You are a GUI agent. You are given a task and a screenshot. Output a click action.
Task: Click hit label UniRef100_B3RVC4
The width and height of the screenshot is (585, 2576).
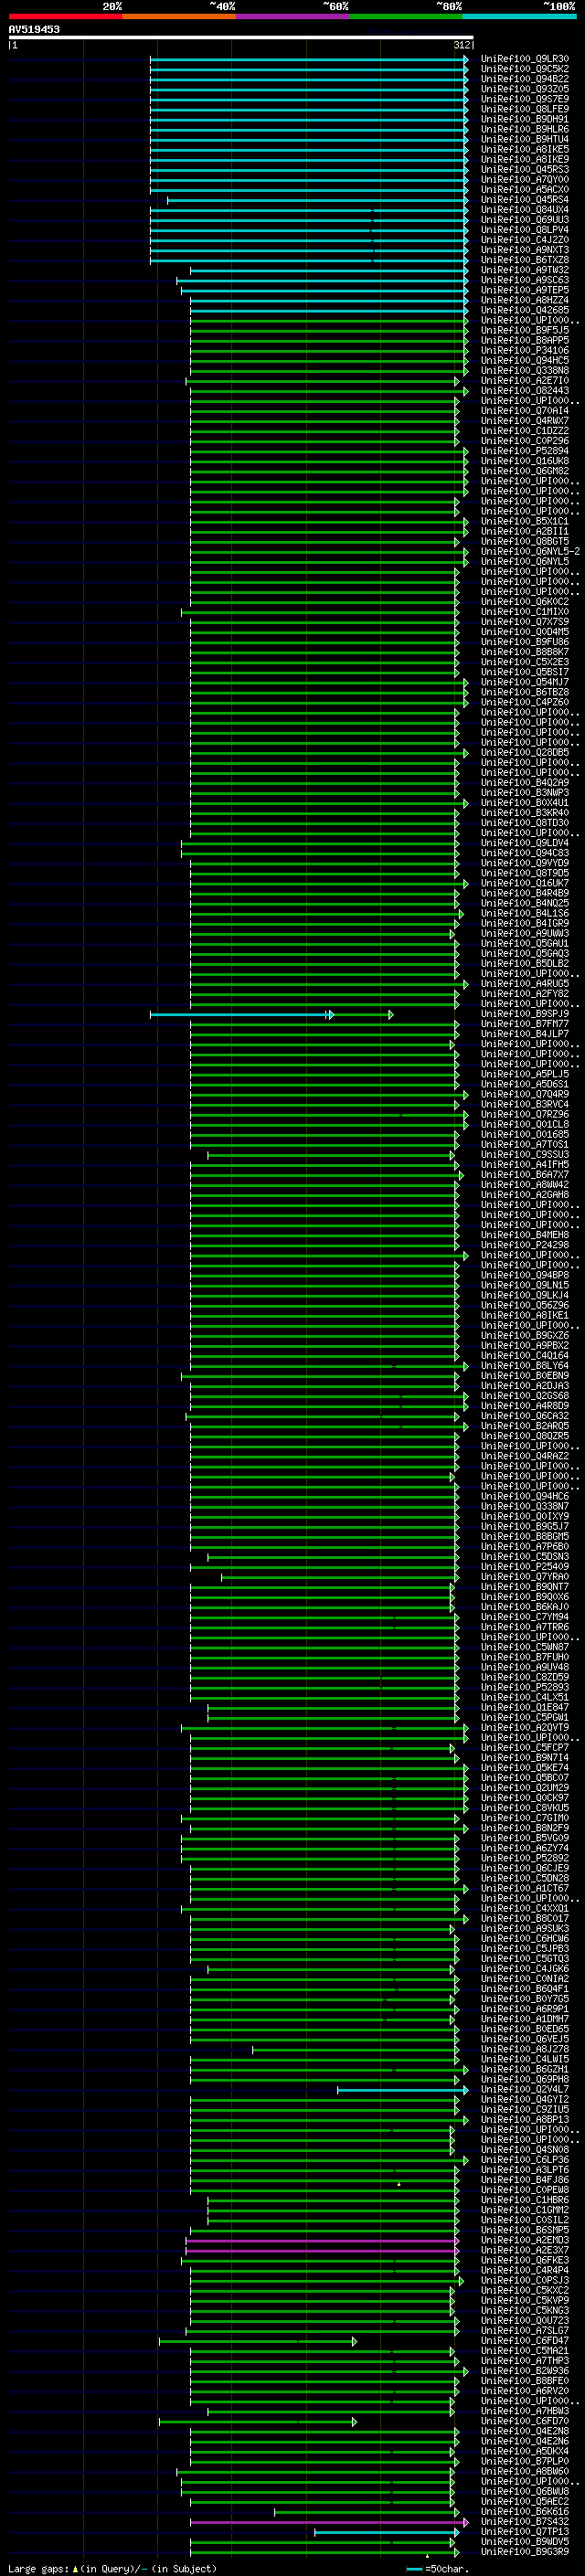click(x=525, y=1104)
